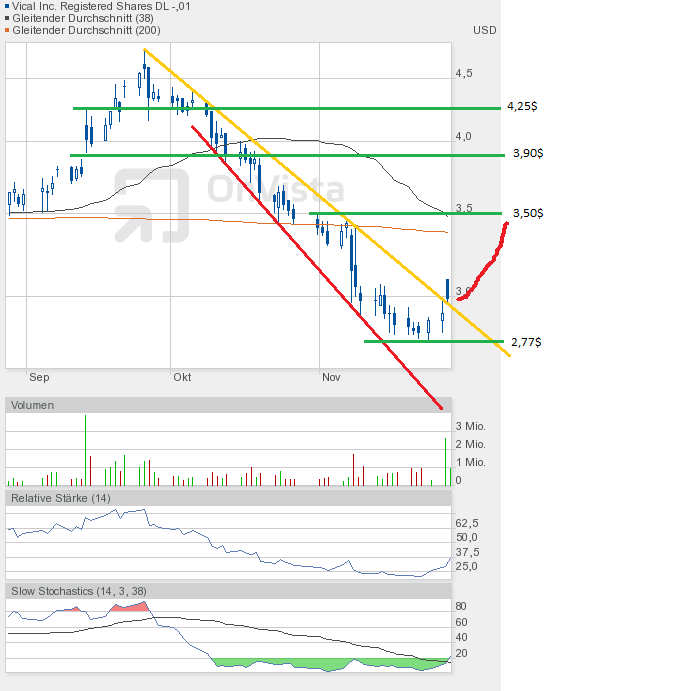Click the 3 Mio. volume axis label

pos(471,426)
